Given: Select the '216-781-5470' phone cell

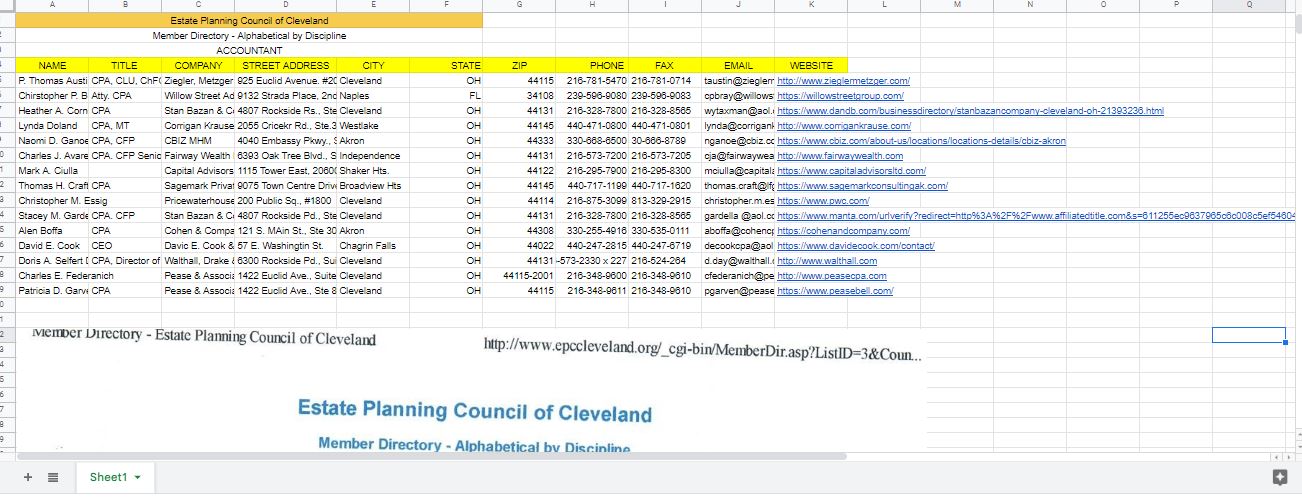Looking at the screenshot, I should coord(592,80).
